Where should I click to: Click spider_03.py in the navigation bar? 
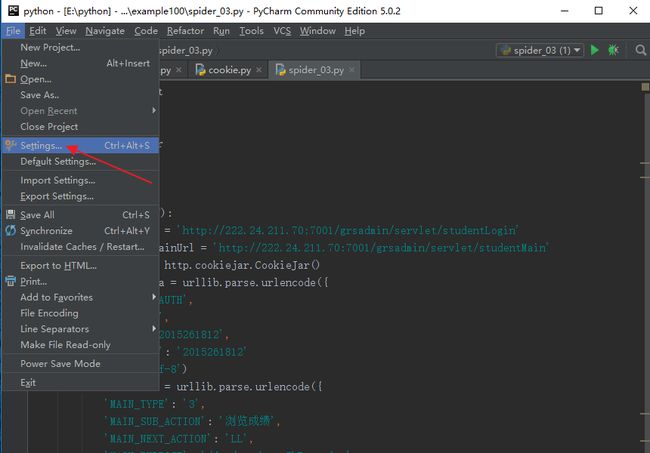tap(186, 51)
